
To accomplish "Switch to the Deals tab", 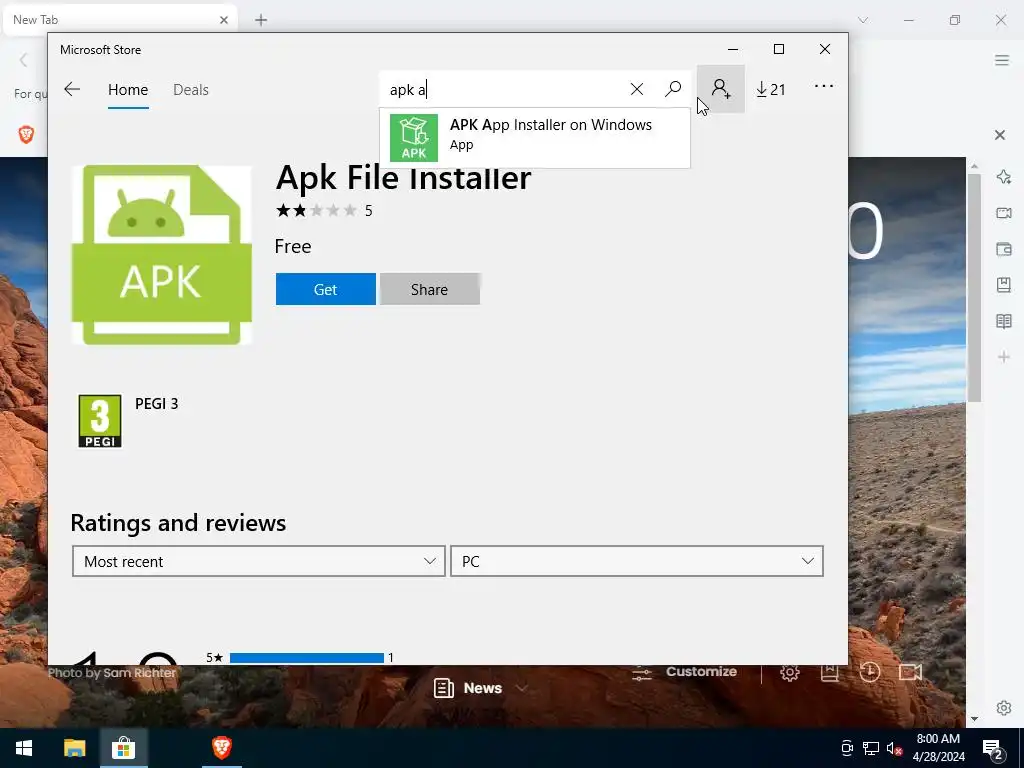I will [x=191, y=90].
